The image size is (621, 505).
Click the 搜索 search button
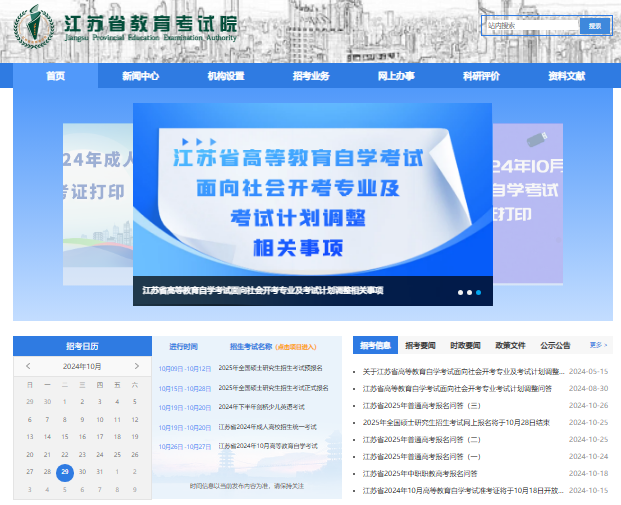(595, 26)
